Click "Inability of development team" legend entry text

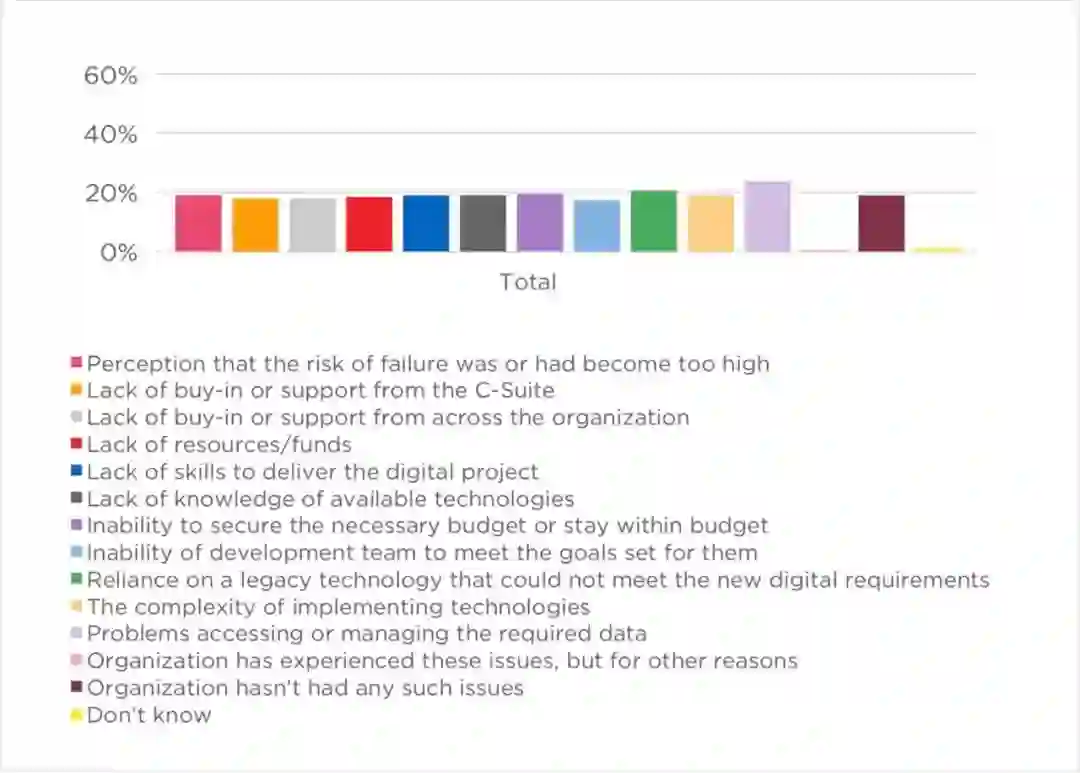(422, 552)
